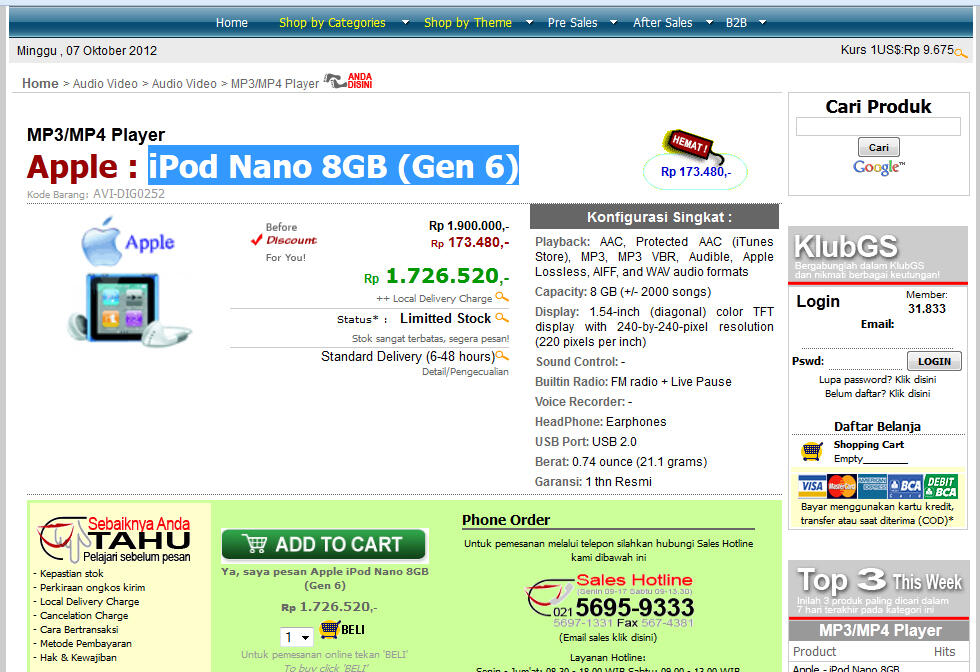980x672 pixels.
Task: Click the VISA card icon
Action: click(x=812, y=486)
